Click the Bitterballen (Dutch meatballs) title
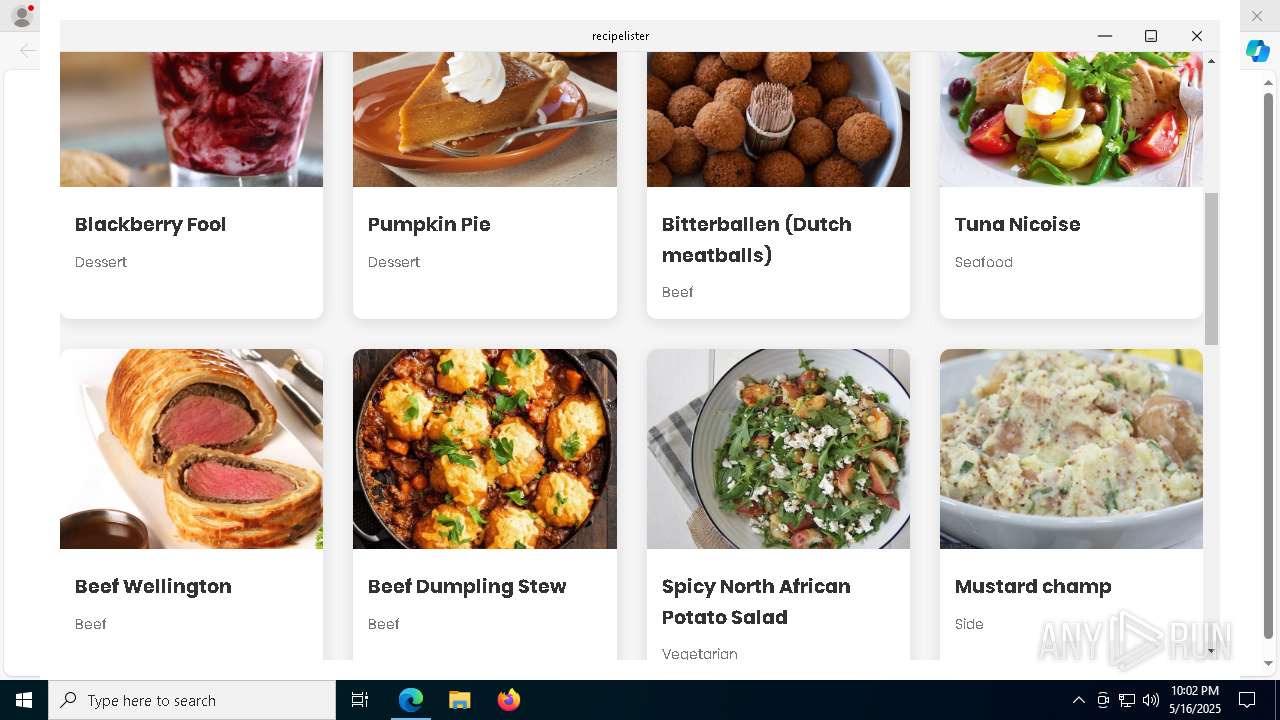 coord(757,239)
